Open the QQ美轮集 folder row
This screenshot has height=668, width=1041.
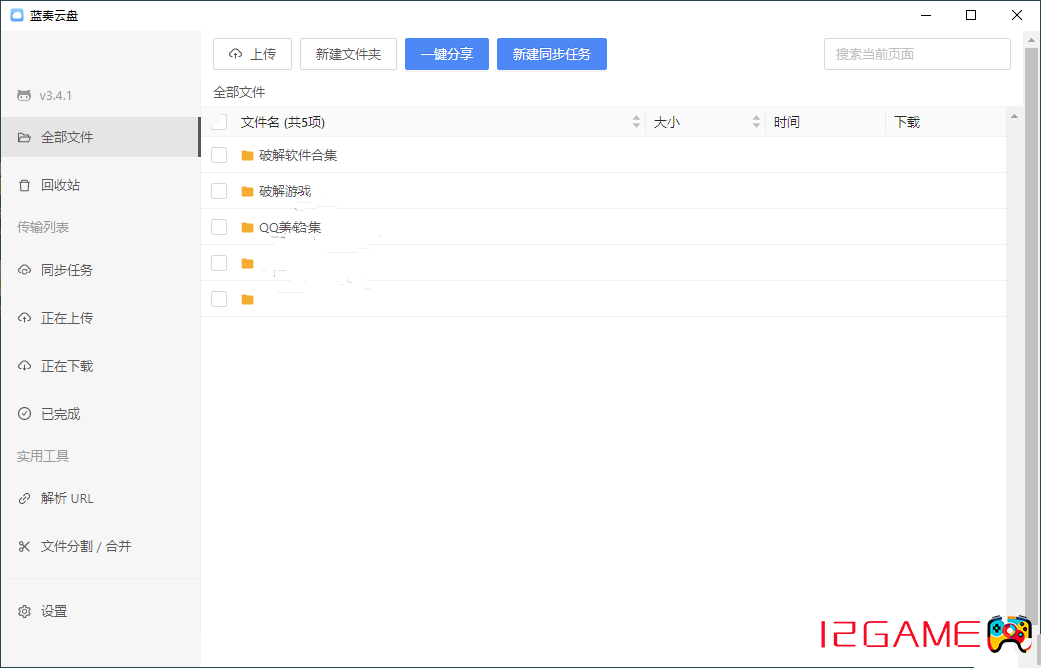290,227
